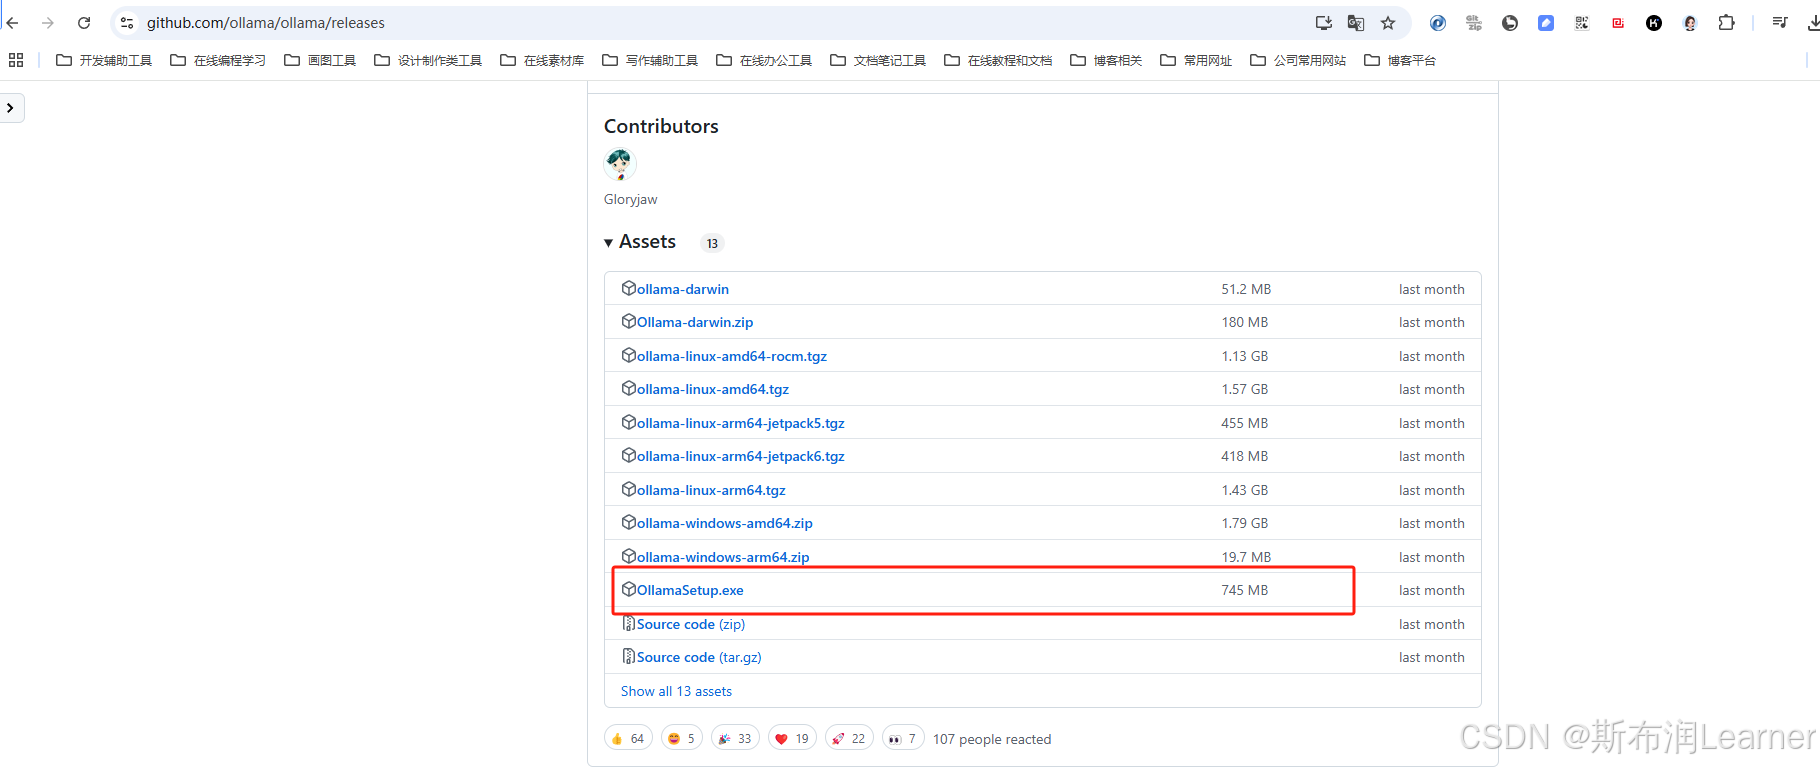Click the red square extension icon
1820x769 pixels.
pyautogui.click(x=1618, y=22)
